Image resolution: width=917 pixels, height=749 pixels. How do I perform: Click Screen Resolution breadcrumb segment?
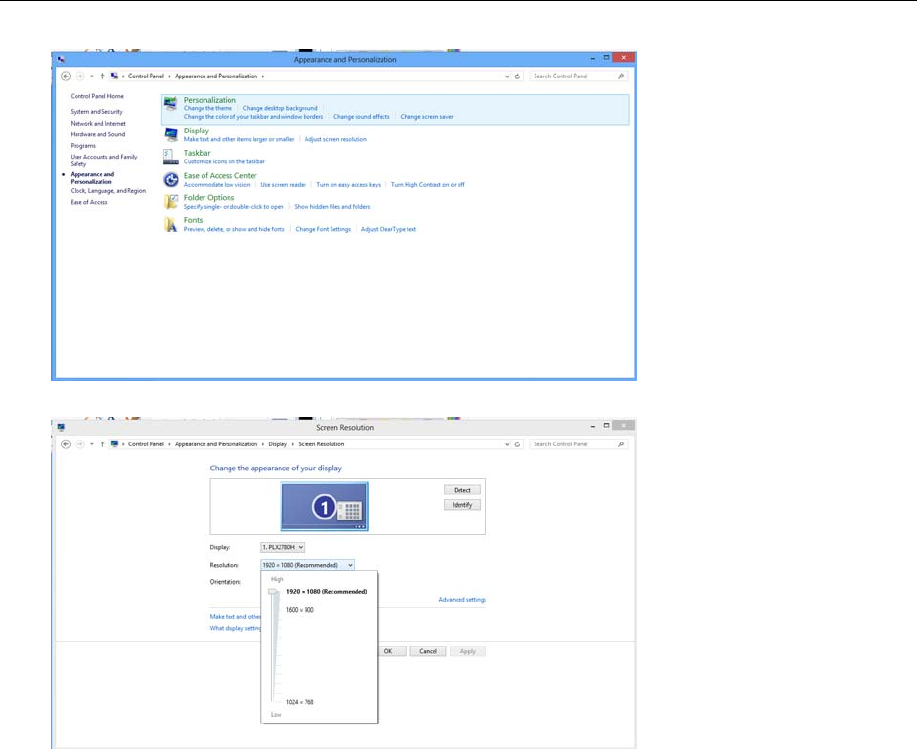pos(321,444)
